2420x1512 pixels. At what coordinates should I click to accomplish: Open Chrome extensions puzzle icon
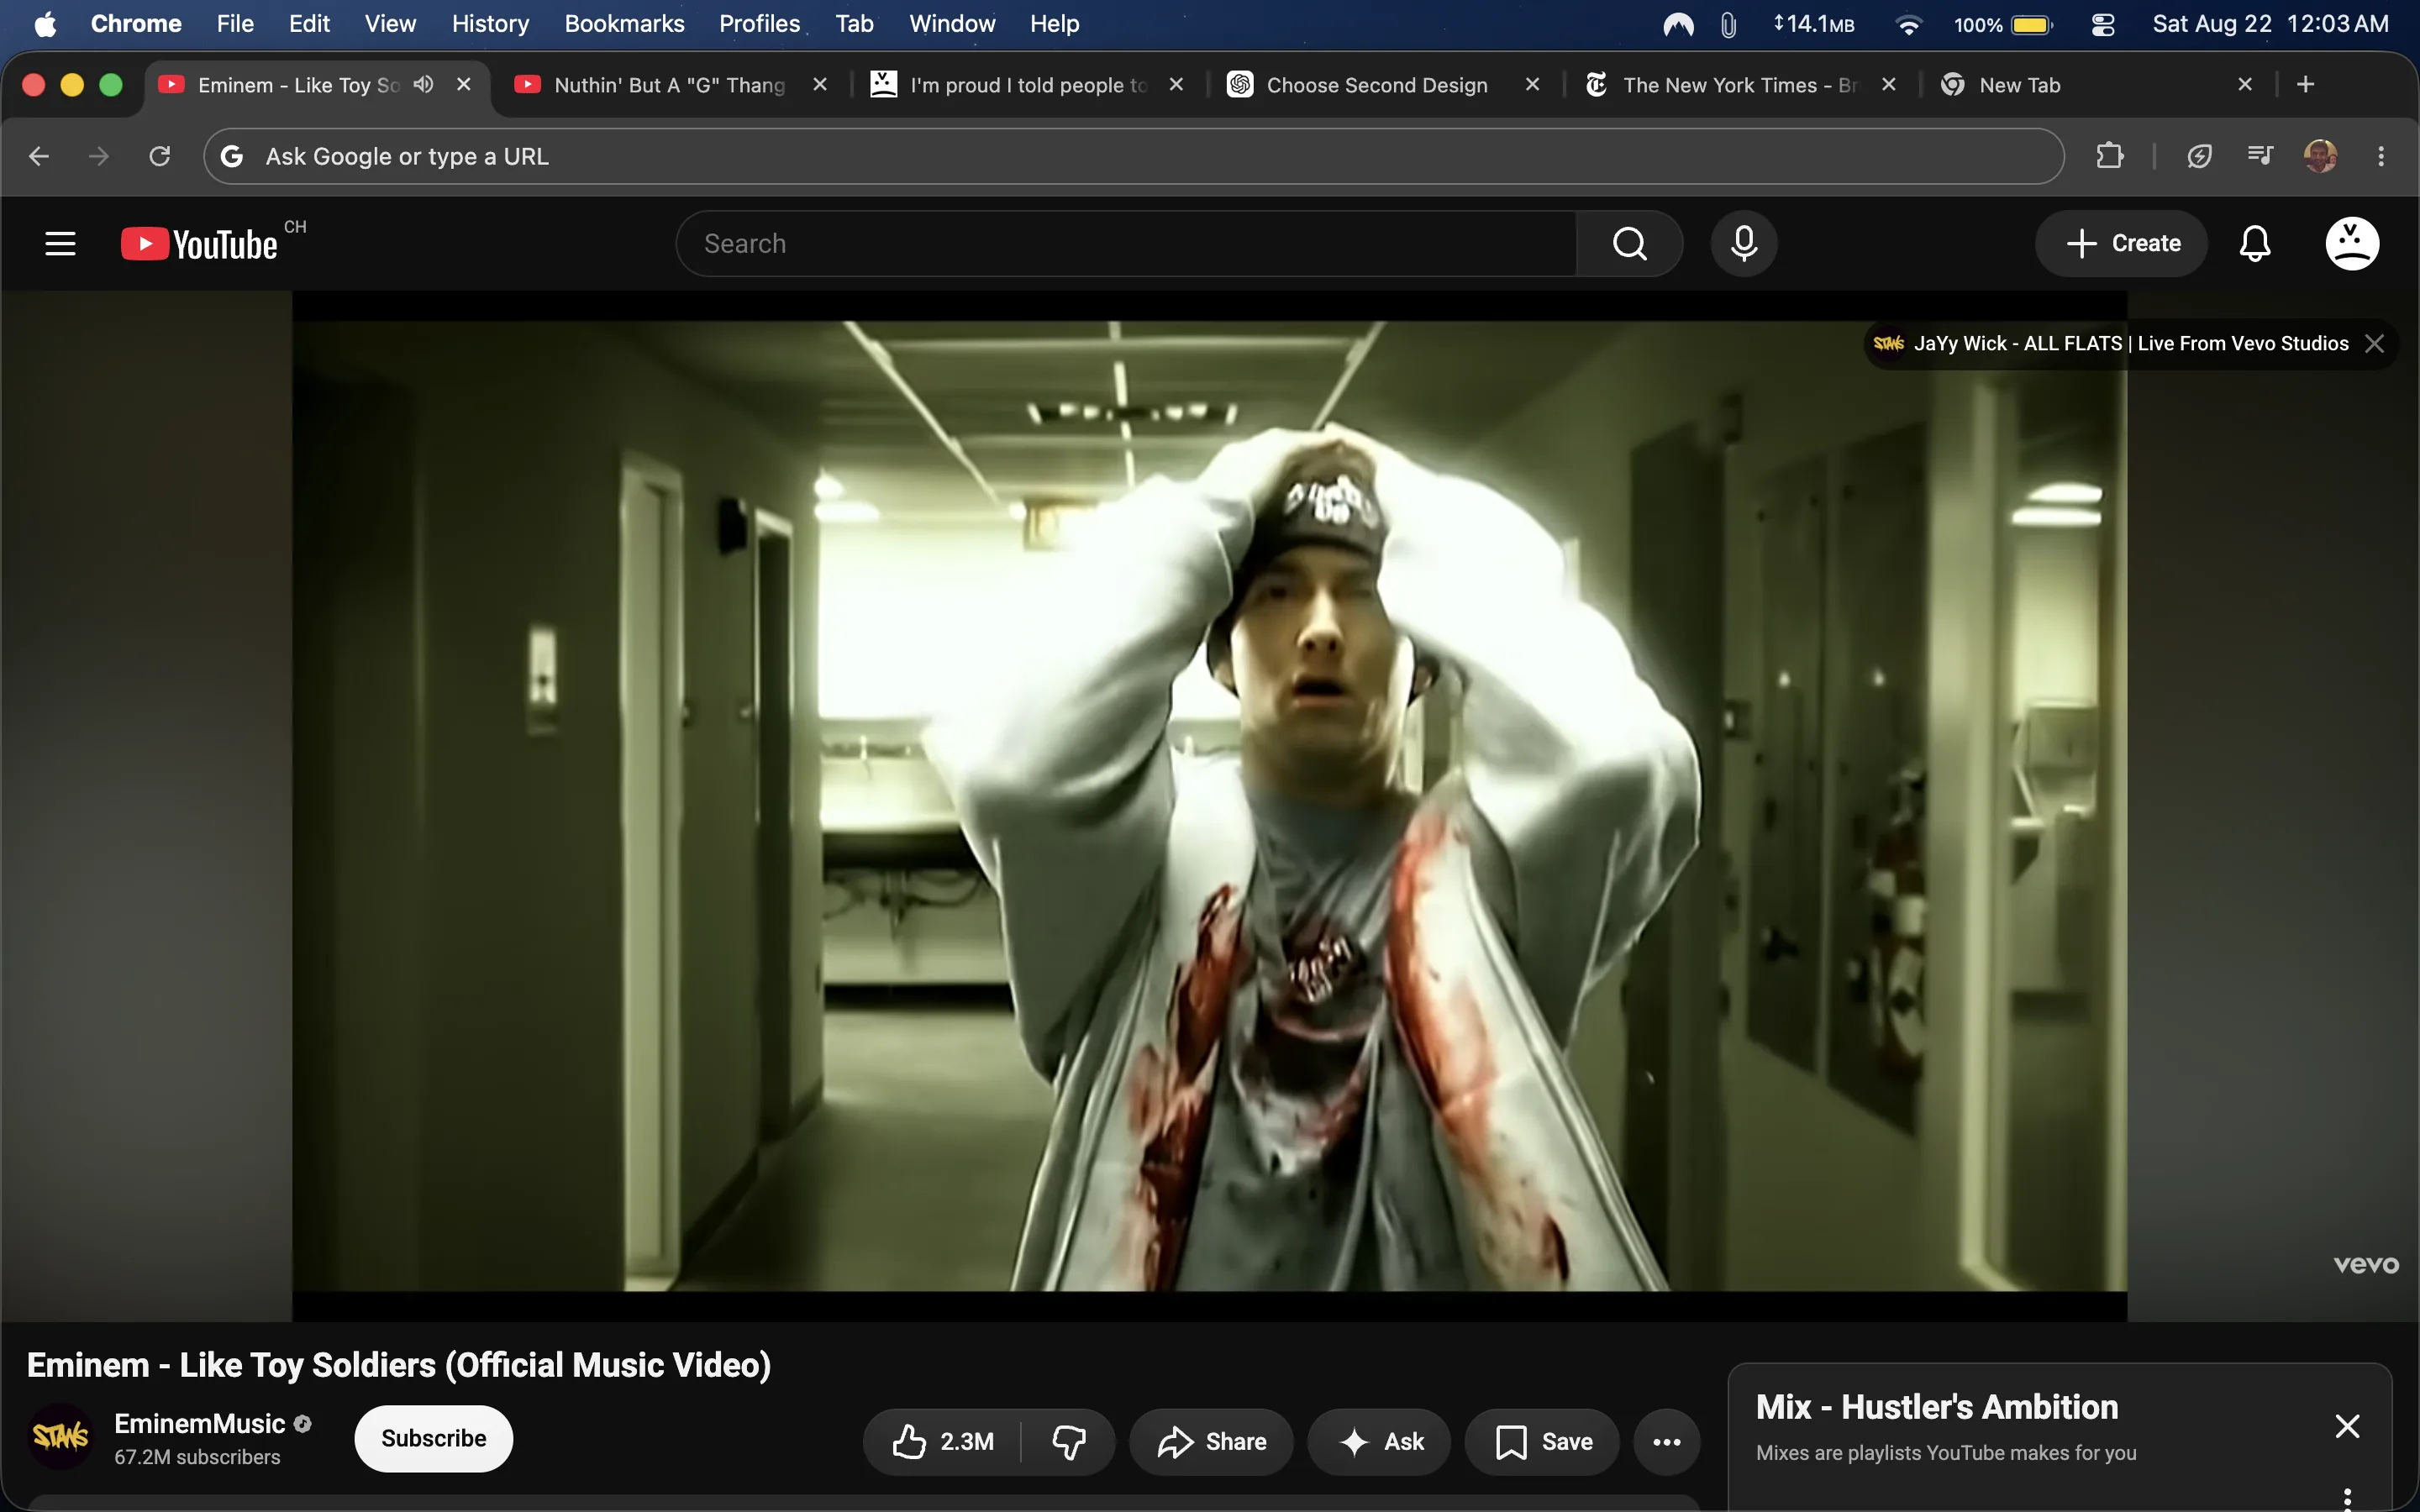click(2110, 156)
